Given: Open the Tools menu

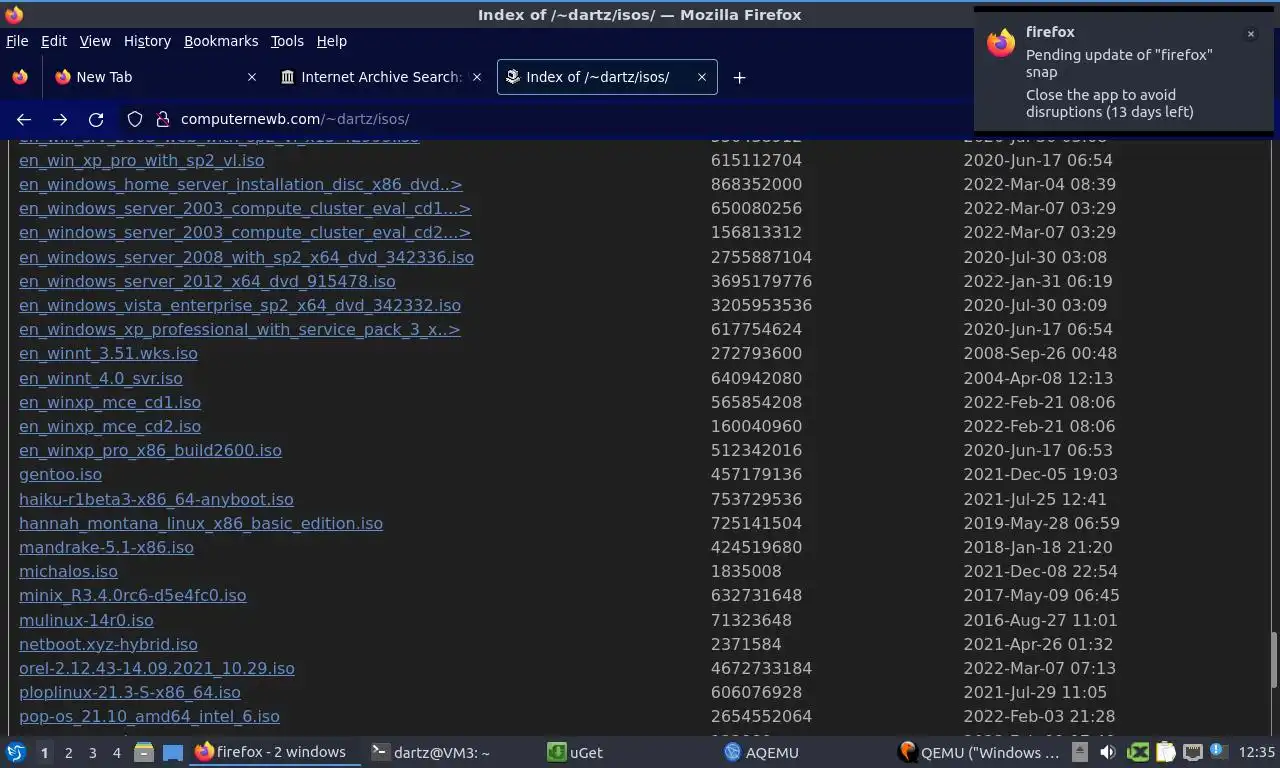Looking at the screenshot, I should click(x=287, y=41).
